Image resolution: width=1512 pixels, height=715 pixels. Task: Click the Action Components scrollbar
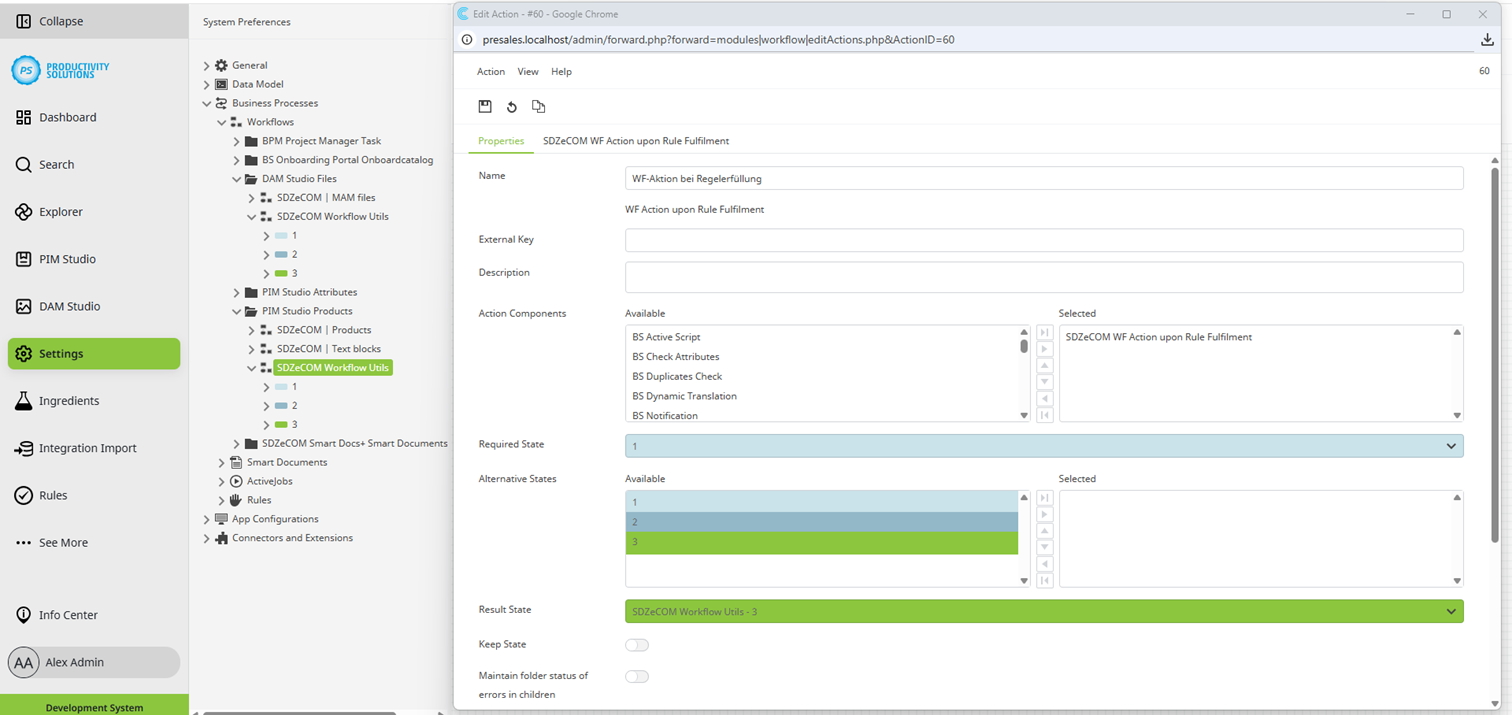click(1023, 345)
